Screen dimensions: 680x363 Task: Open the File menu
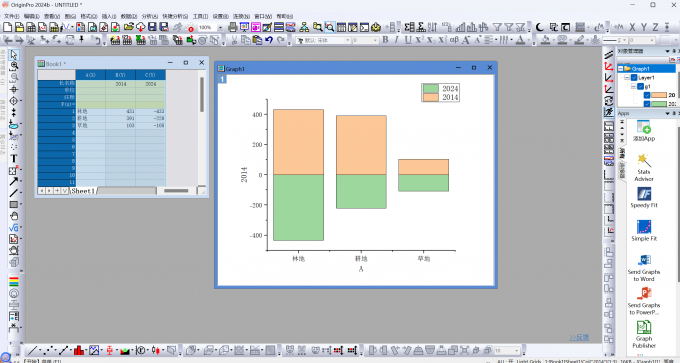tap(11, 16)
